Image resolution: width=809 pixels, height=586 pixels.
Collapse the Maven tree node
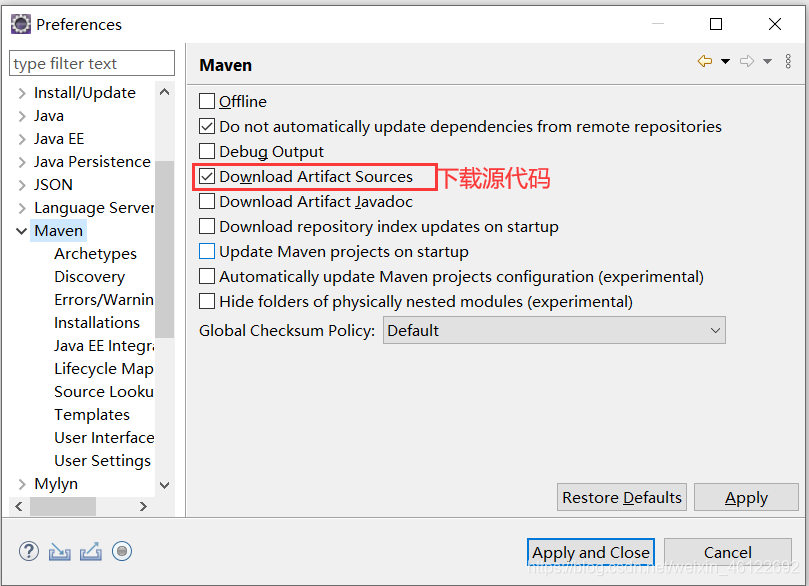coord(22,231)
